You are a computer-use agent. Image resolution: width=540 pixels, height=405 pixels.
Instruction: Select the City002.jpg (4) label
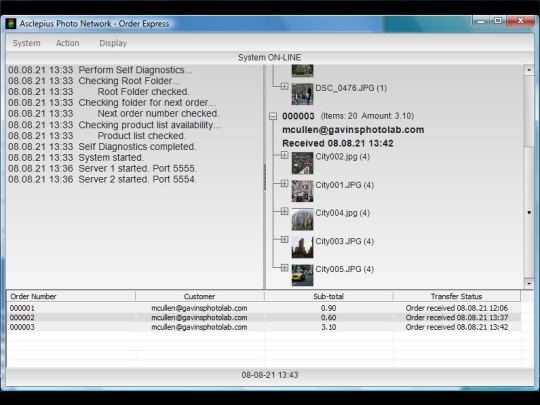point(343,157)
